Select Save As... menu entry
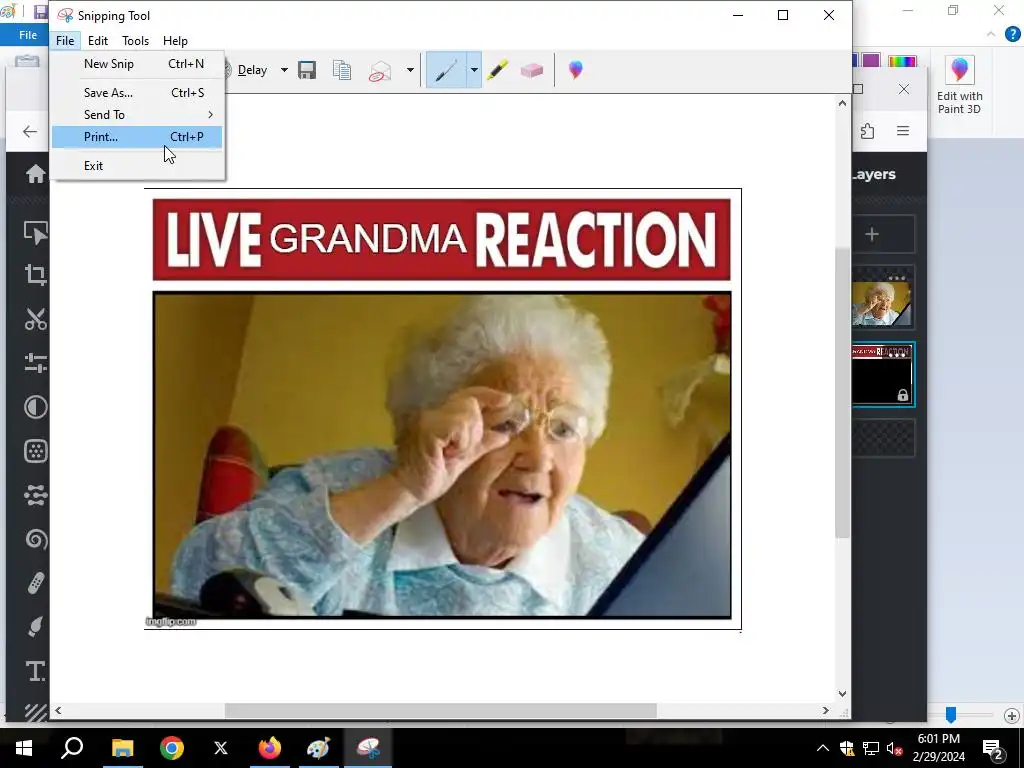The image size is (1024, 768). coord(137,93)
